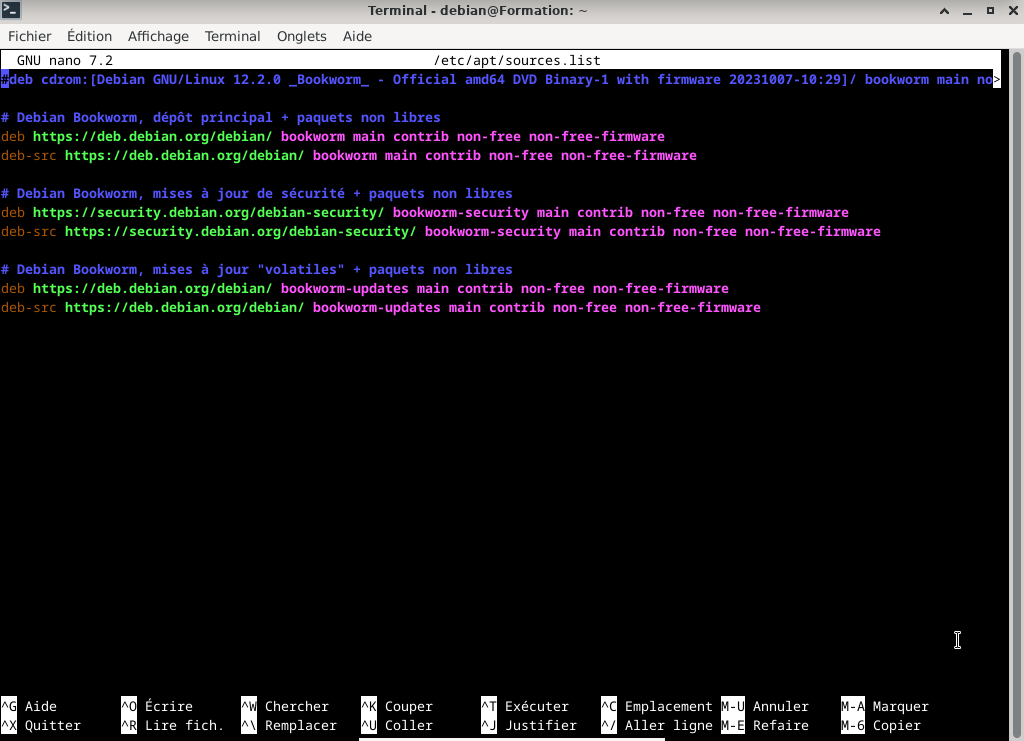The image size is (1024, 741).
Task: Click the ^/ Aller ligne shortcut hint
Action: tap(657, 725)
